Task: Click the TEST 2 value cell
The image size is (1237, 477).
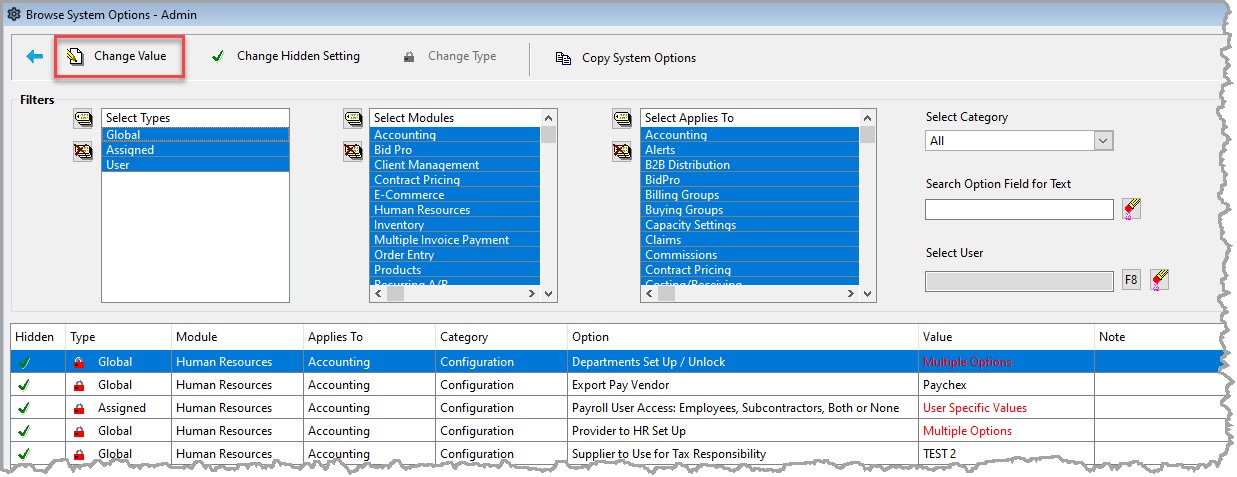Action: click(x=1006, y=454)
